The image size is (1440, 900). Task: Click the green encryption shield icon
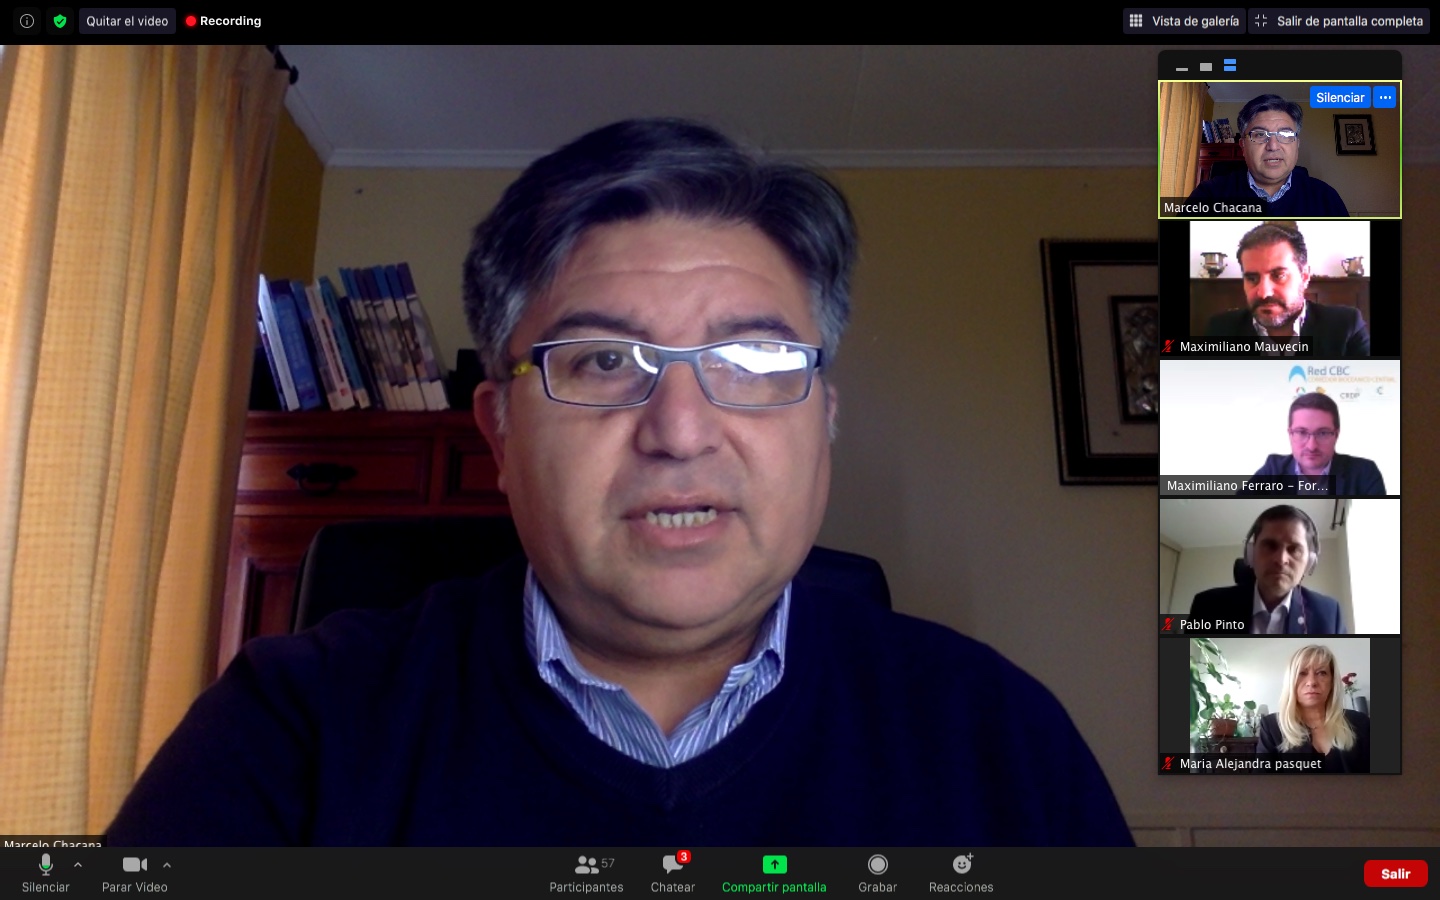[x=60, y=21]
